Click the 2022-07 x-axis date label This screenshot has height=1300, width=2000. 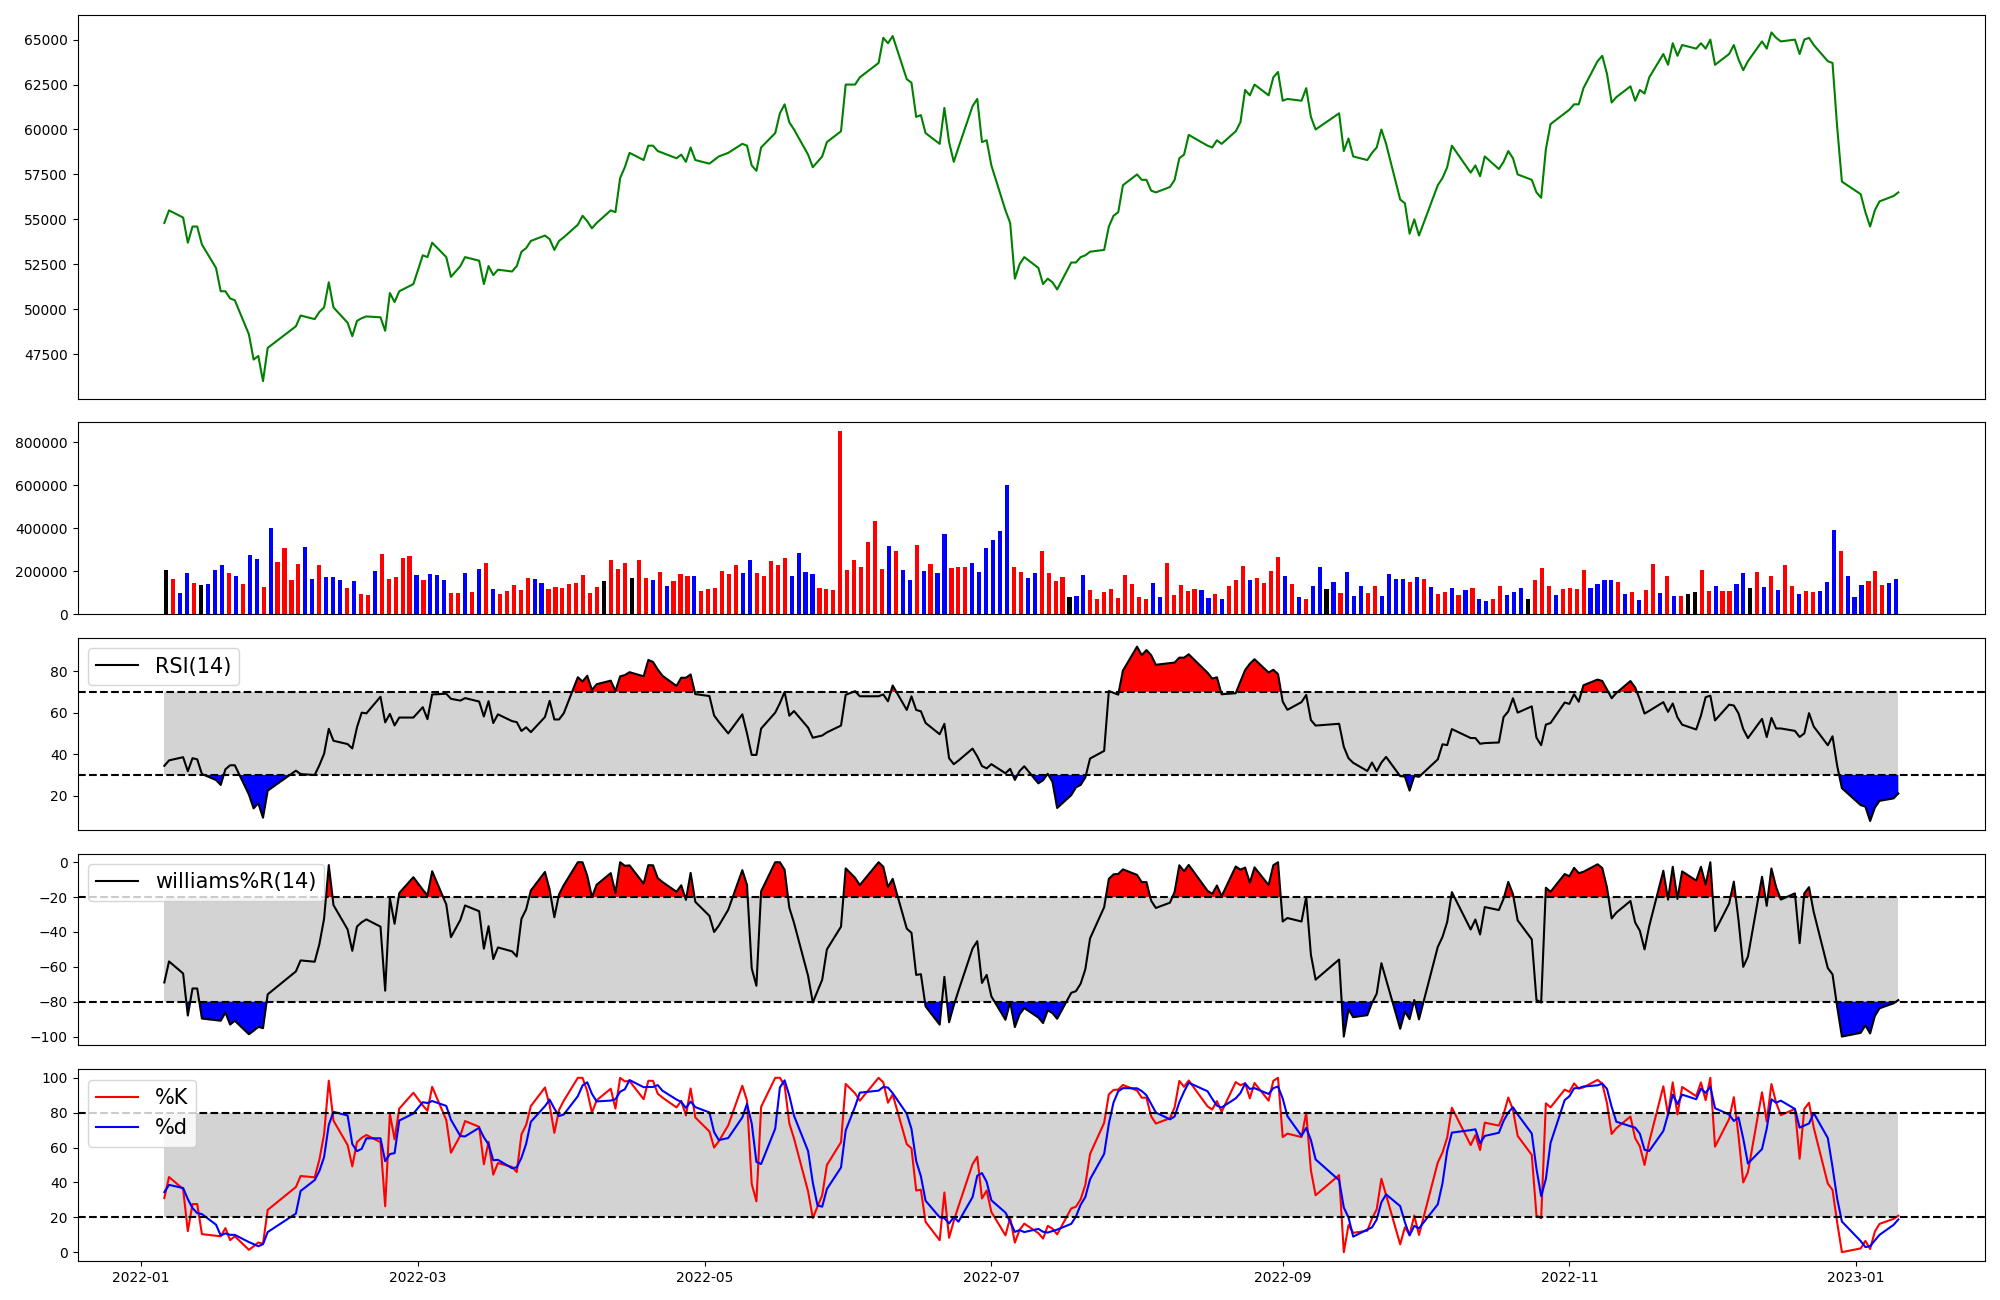[991, 1276]
